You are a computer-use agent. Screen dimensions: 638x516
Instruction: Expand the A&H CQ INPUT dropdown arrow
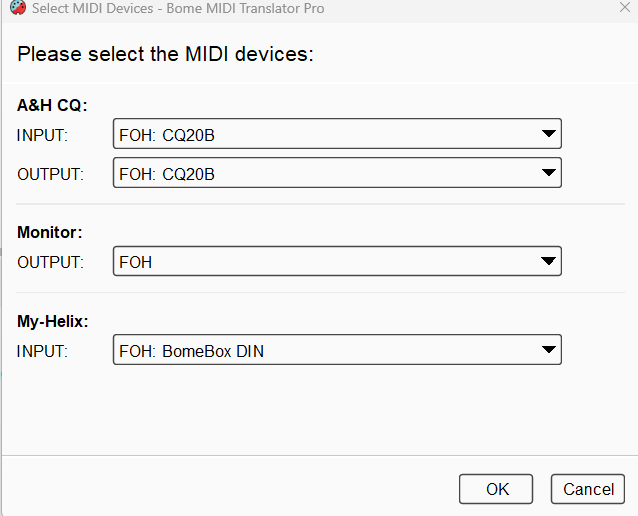point(547,133)
